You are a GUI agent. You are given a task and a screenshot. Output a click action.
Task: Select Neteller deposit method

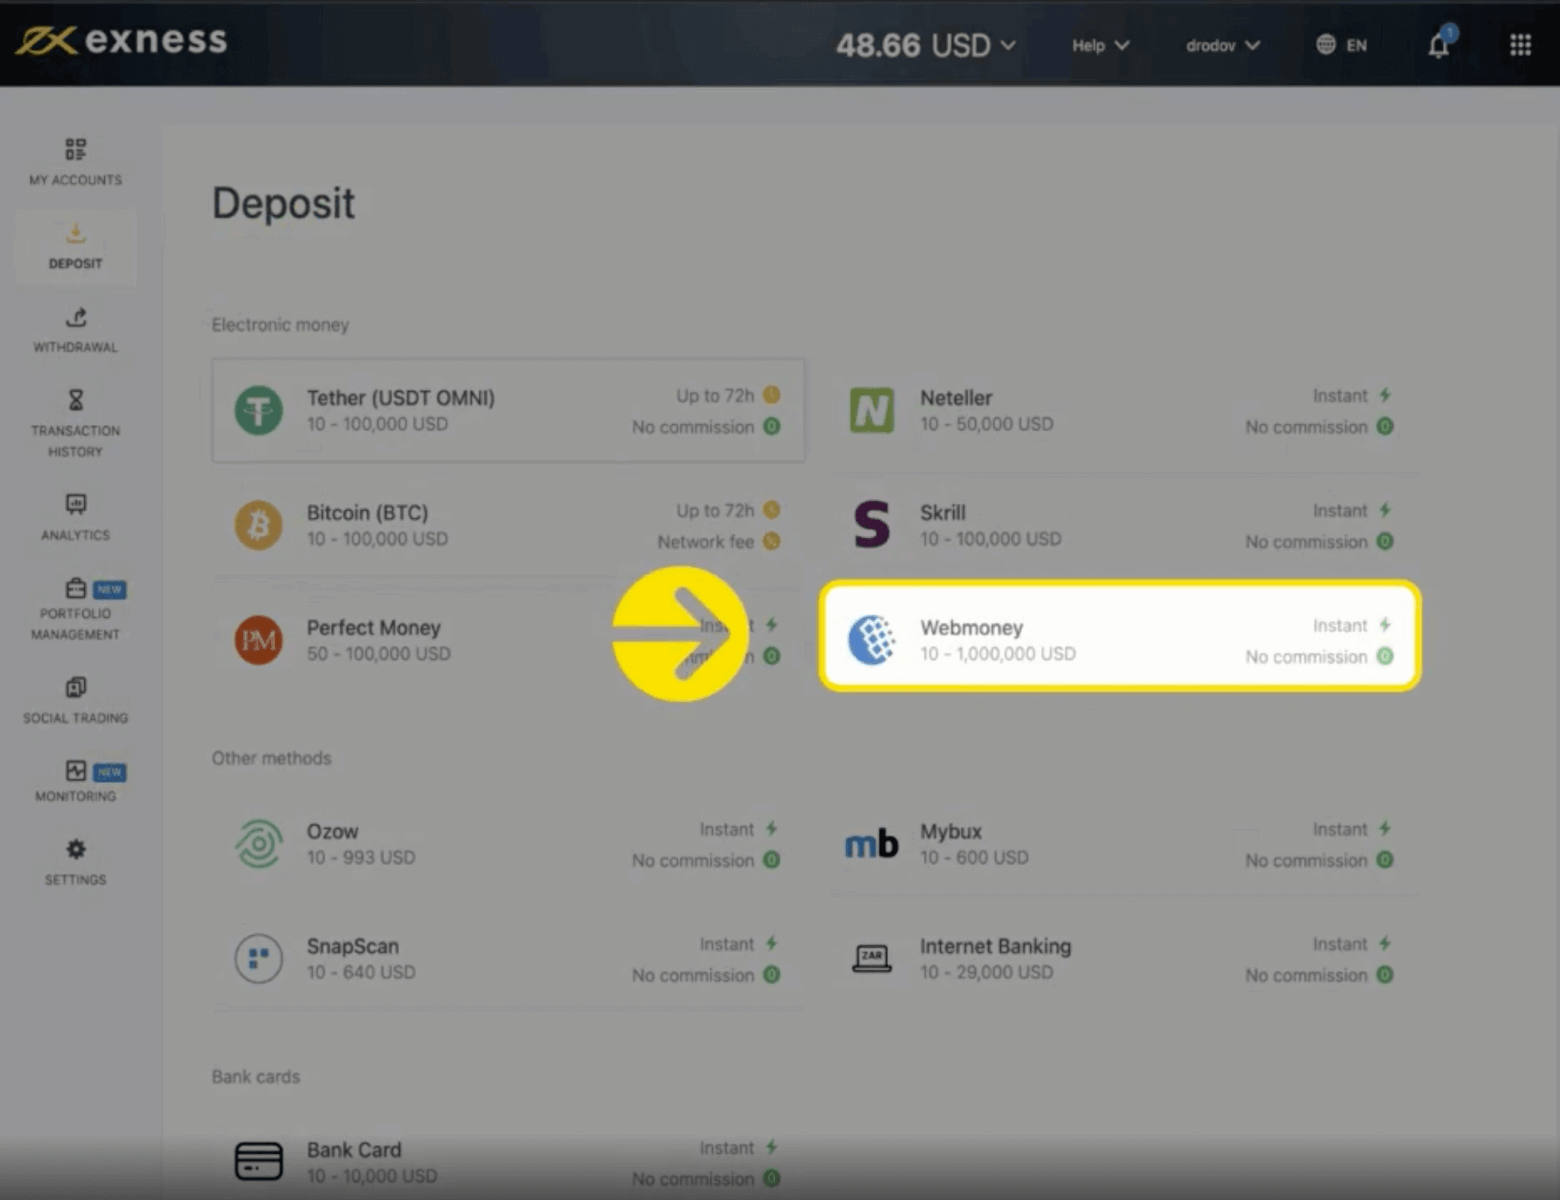[x=1121, y=410]
